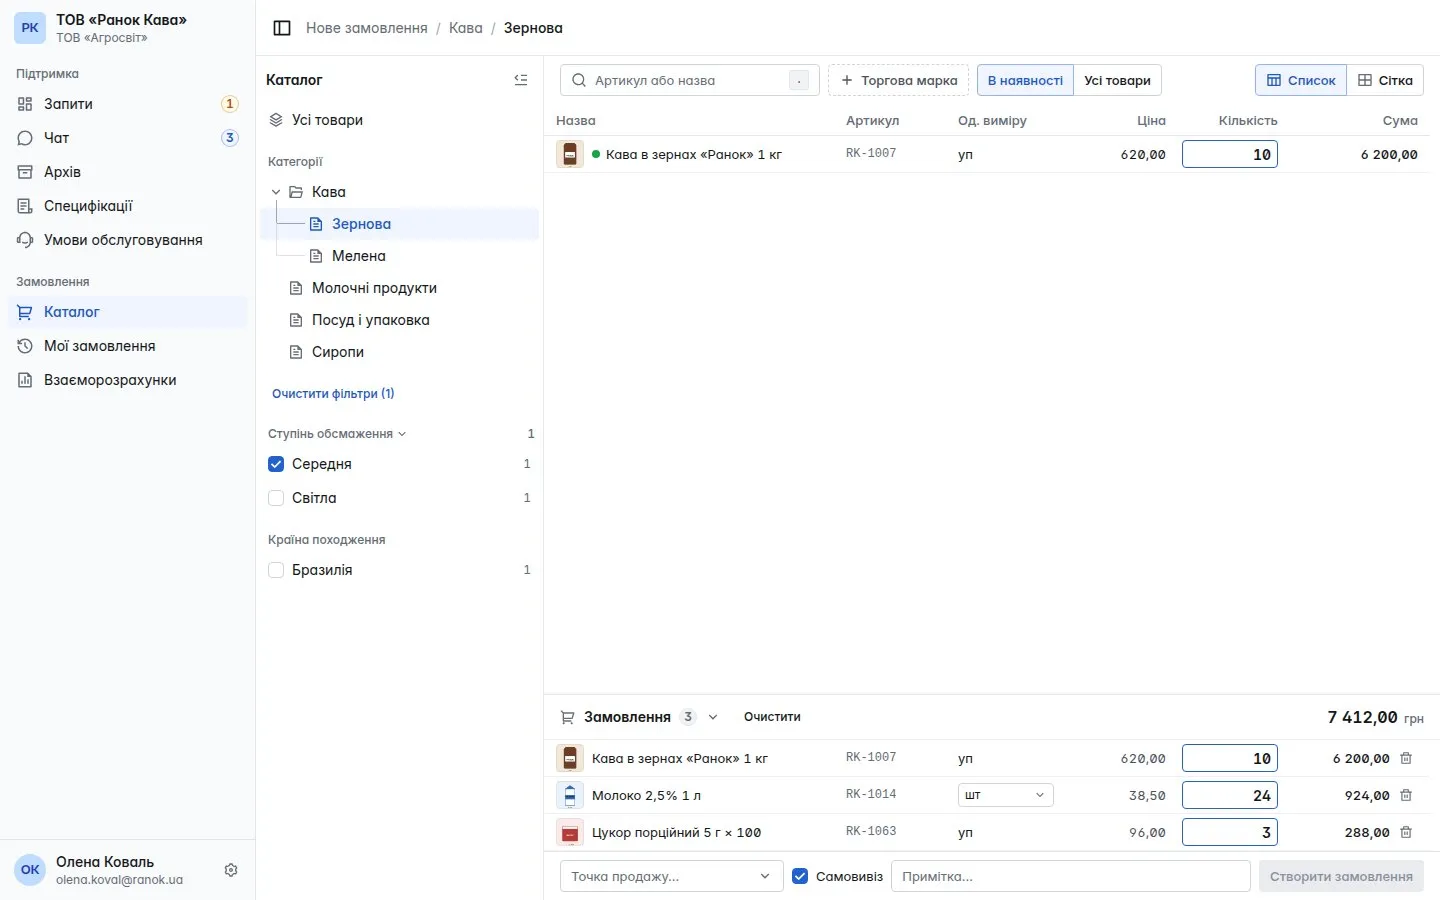The width and height of the screenshot is (1440, 900).
Task: Check the Бразилія country filter
Action: click(276, 570)
